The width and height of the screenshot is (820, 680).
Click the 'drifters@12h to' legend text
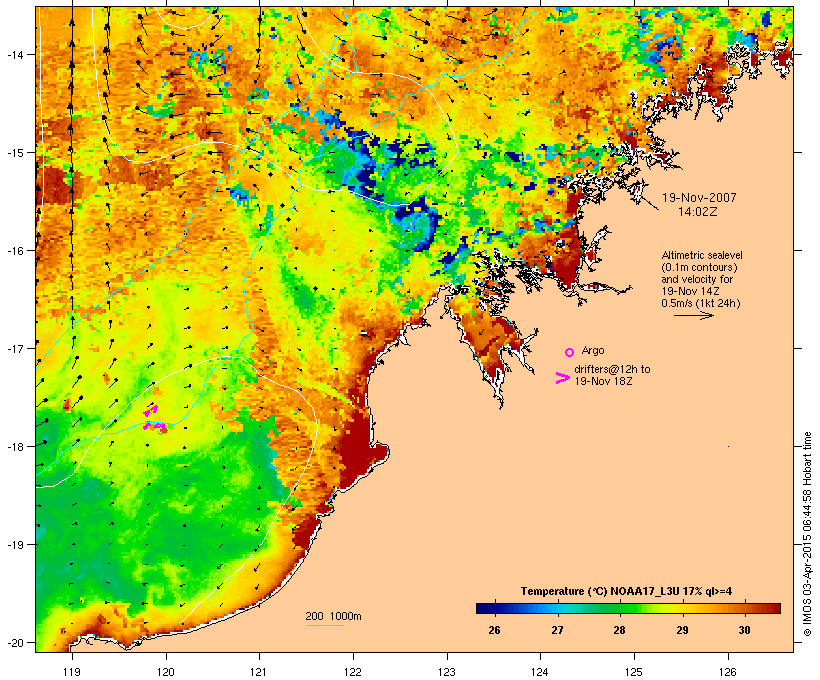612,369
